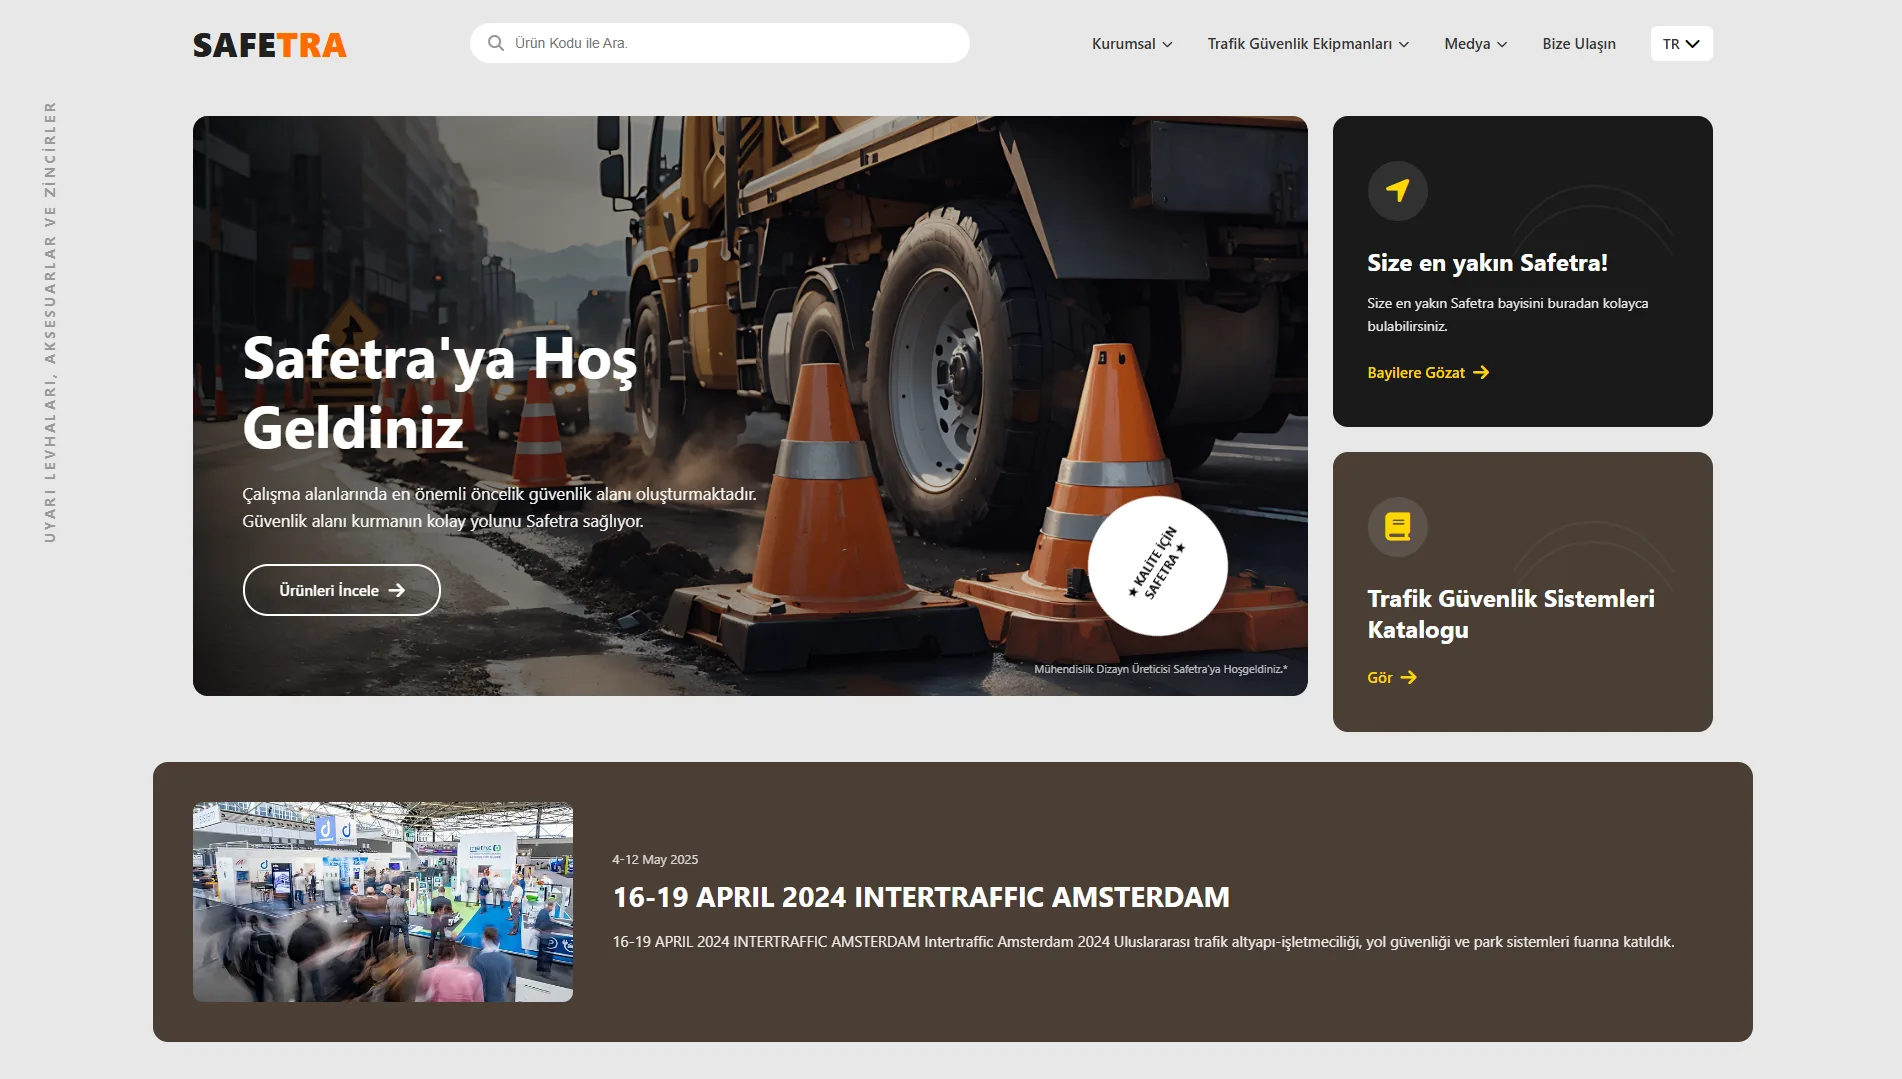The width and height of the screenshot is (1902, 1079).
Task: Click the 'Çalışma alanlarında en önemli' hero paragraph
Action: [x=499, y=507]
